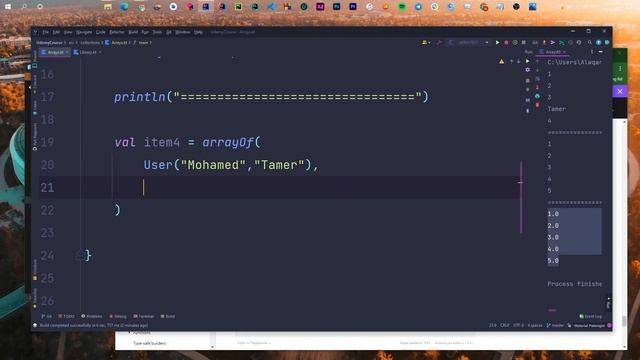Click the green arrow icon in toolbar
This screenshot has width=640, height=360.
coord(562,42)
